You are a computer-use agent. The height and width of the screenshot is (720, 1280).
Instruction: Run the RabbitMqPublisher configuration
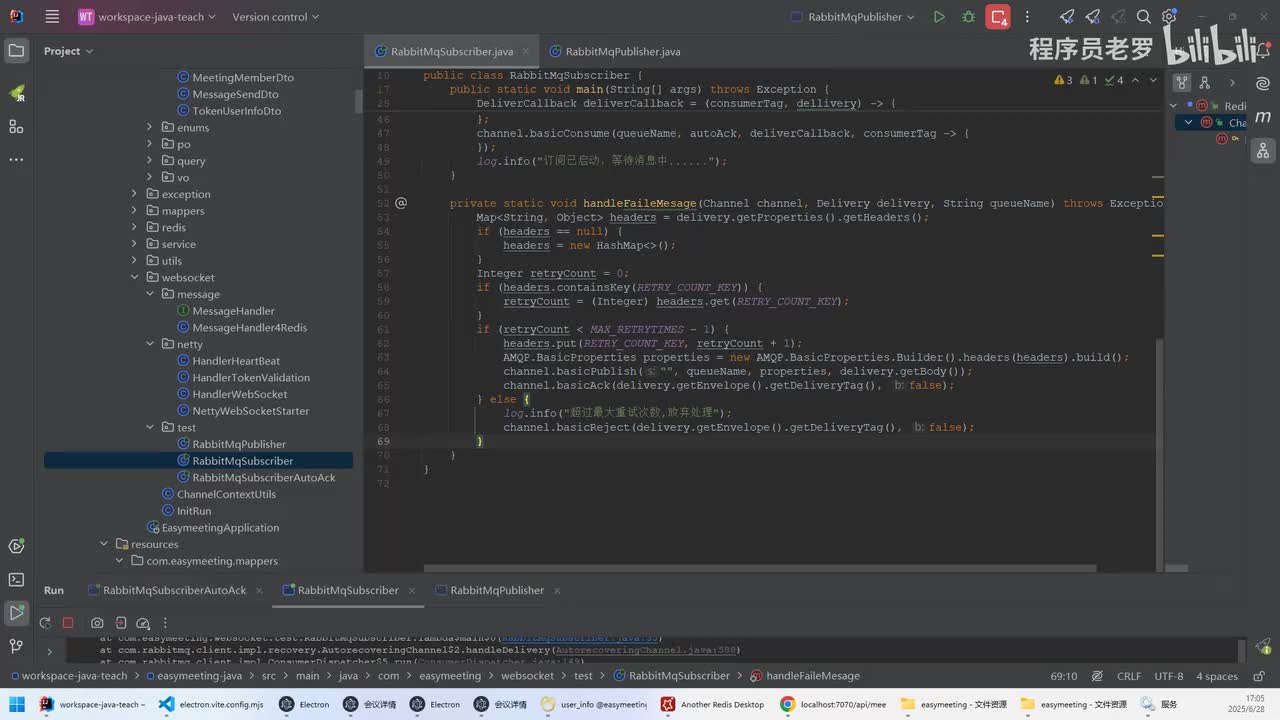coord(938,17)
